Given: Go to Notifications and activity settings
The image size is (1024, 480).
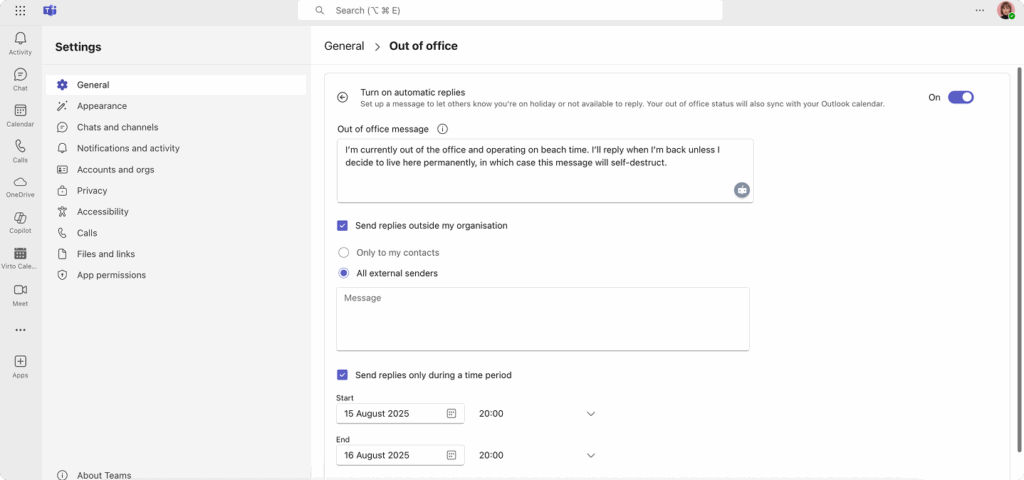Looking at the screenshot, I should (128, 148).
